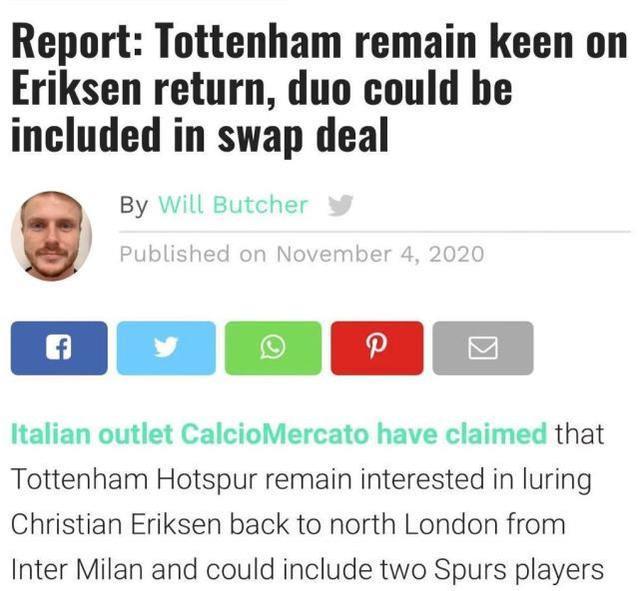
Task: Open Will Butcher's Twitter bird icon
Action: click(340, 205)
